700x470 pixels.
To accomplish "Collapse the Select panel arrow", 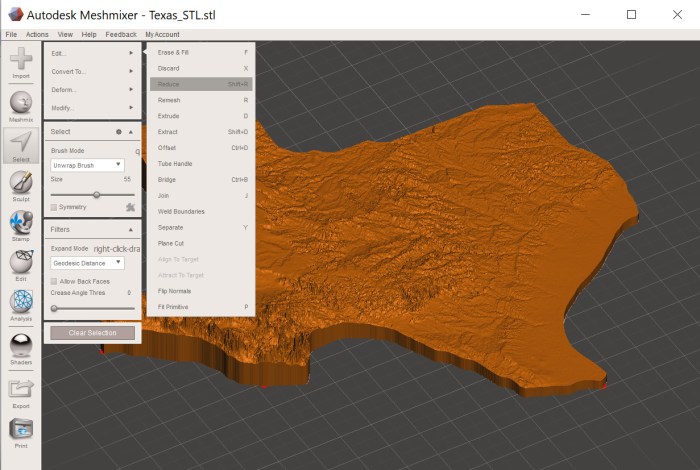I will (131, 132).
